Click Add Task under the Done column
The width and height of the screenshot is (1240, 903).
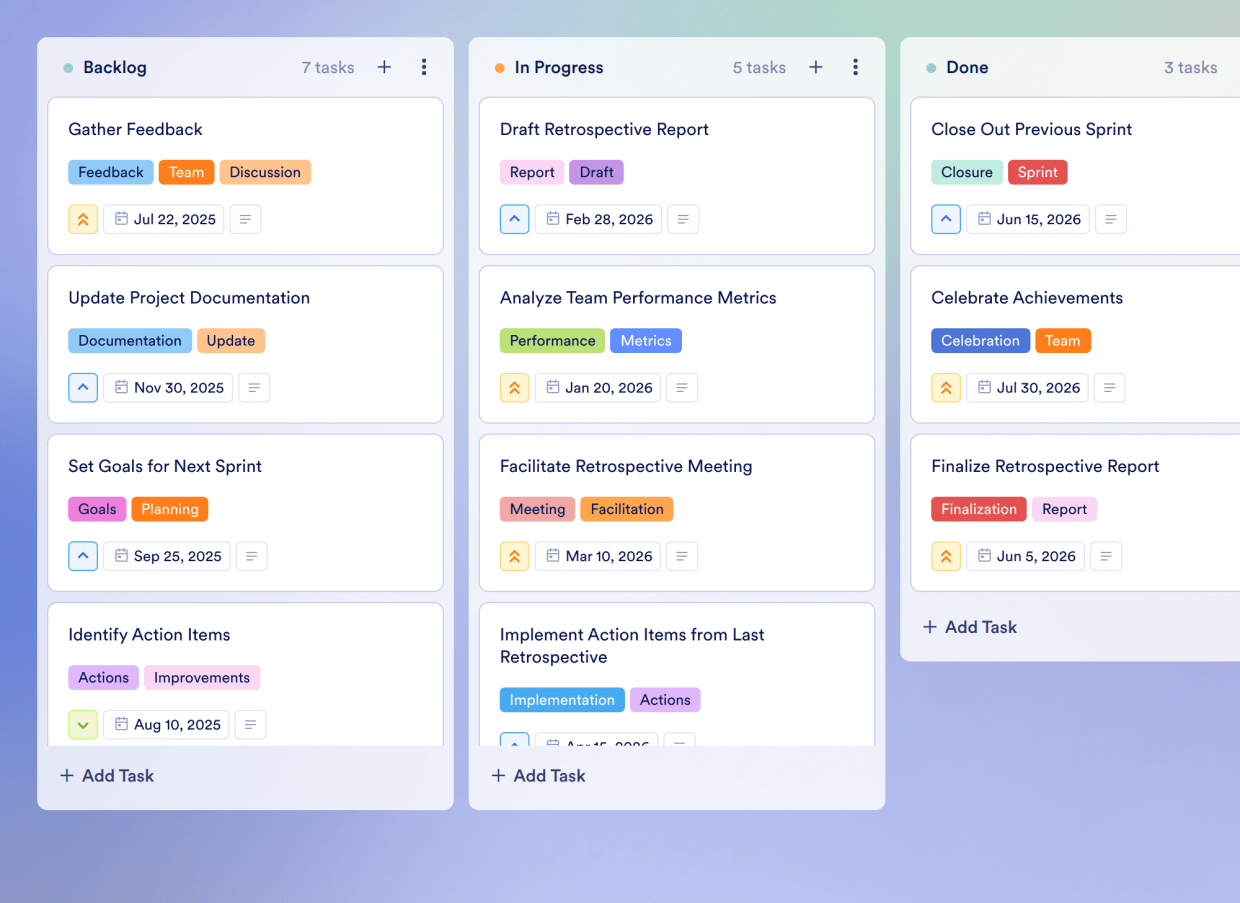pos(969,627)
